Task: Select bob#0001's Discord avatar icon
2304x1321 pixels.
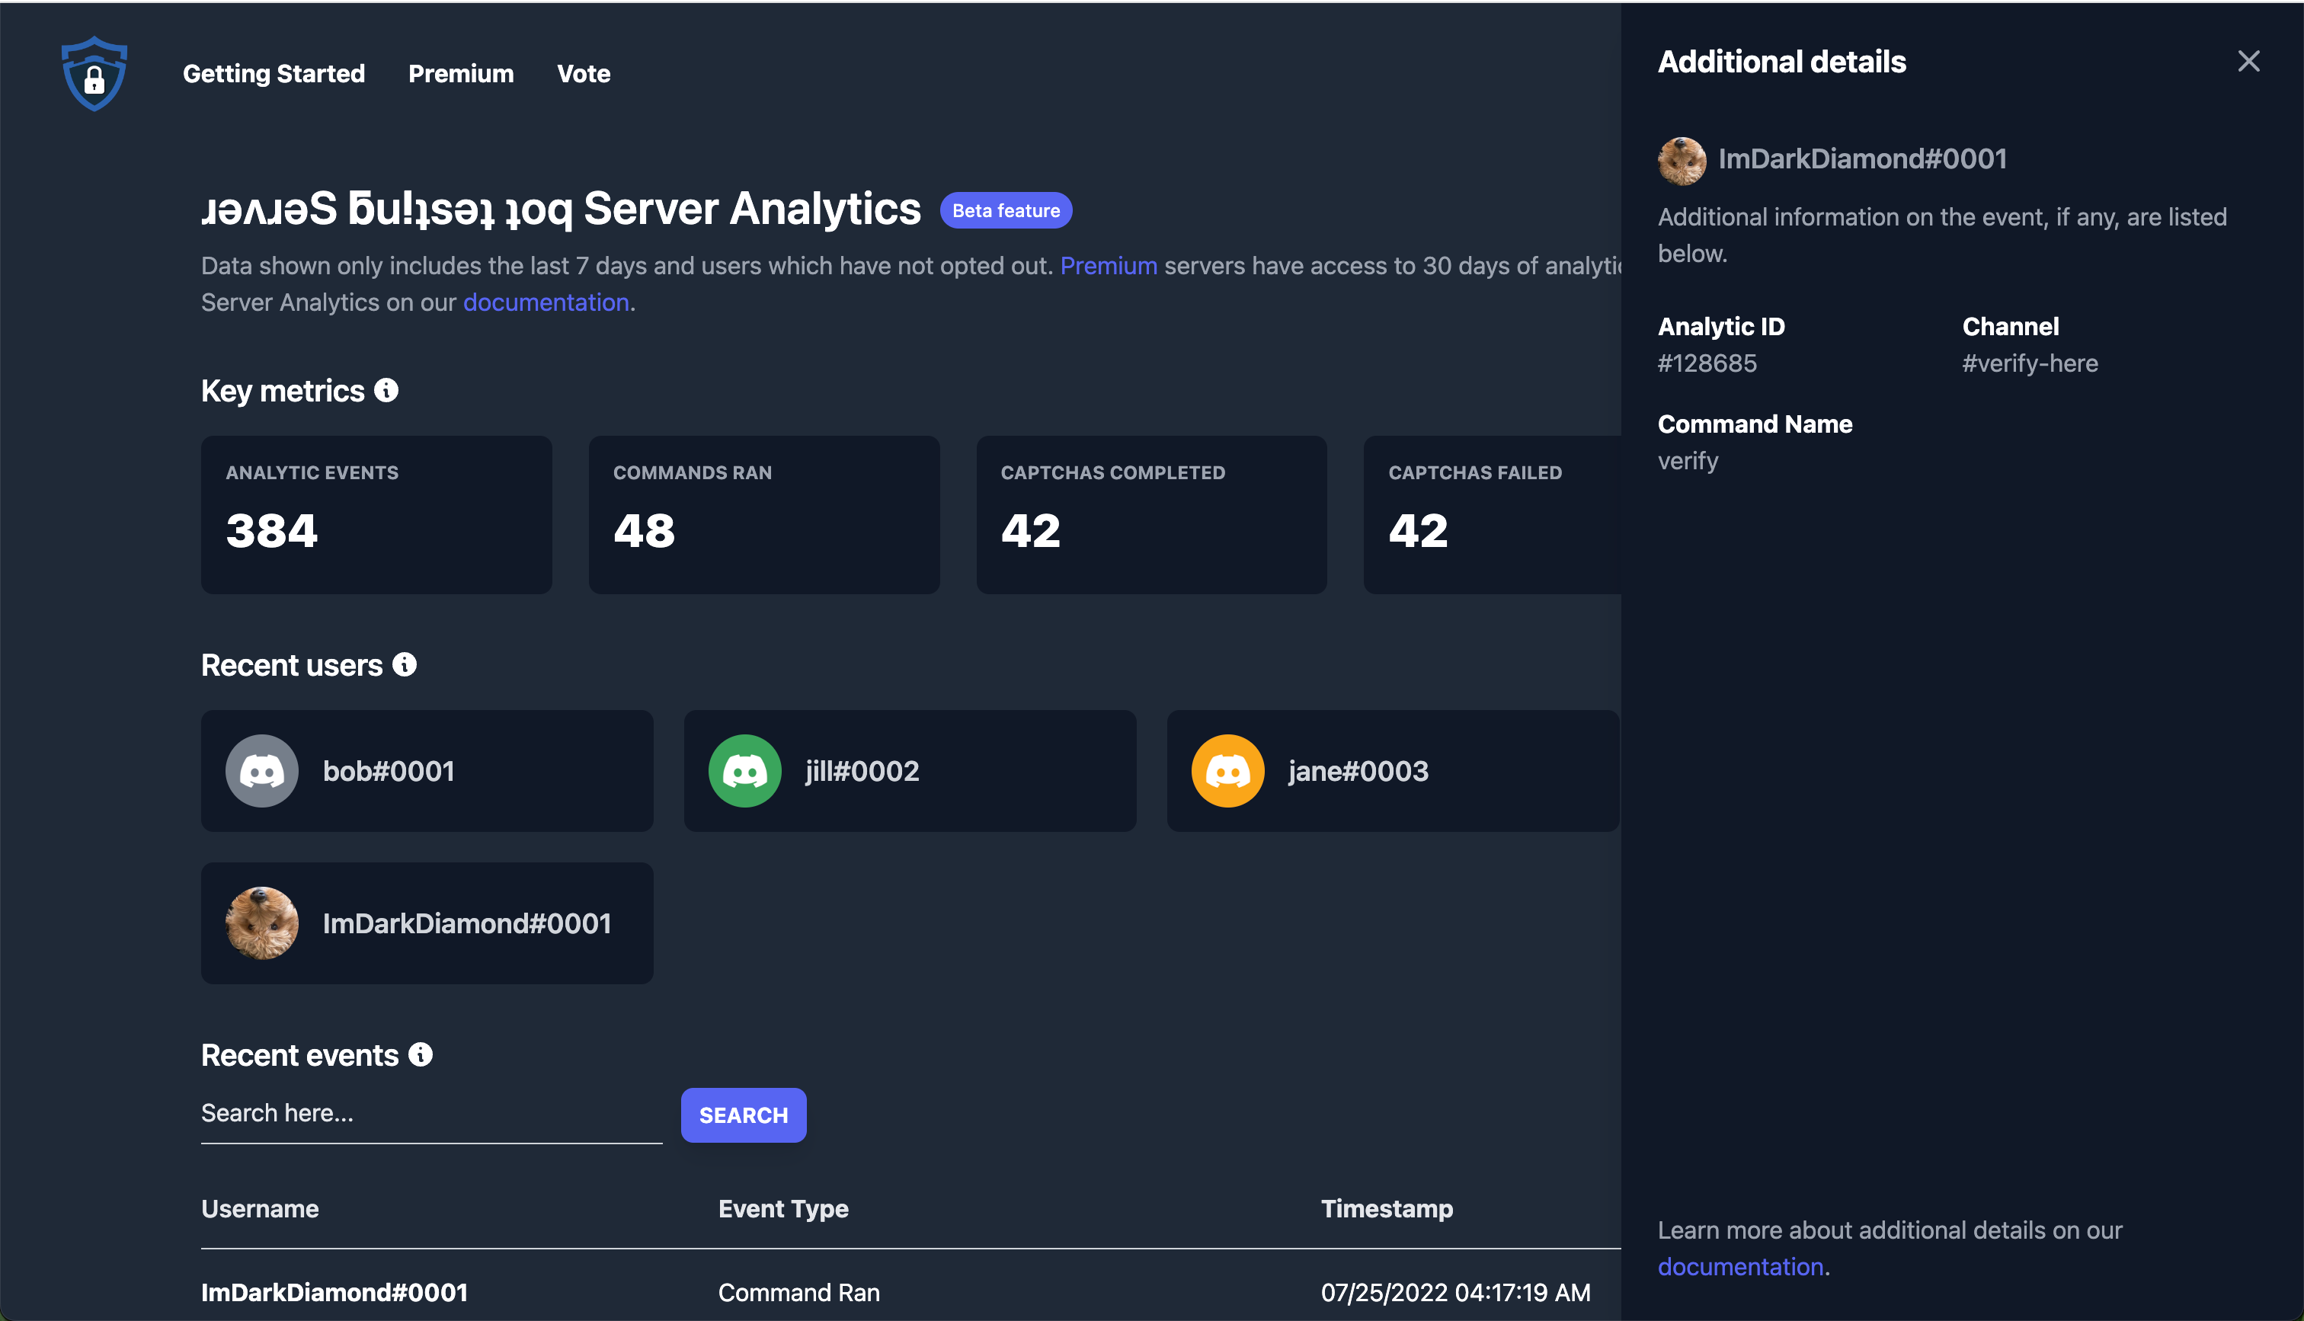Action: (x=262, y=770)
